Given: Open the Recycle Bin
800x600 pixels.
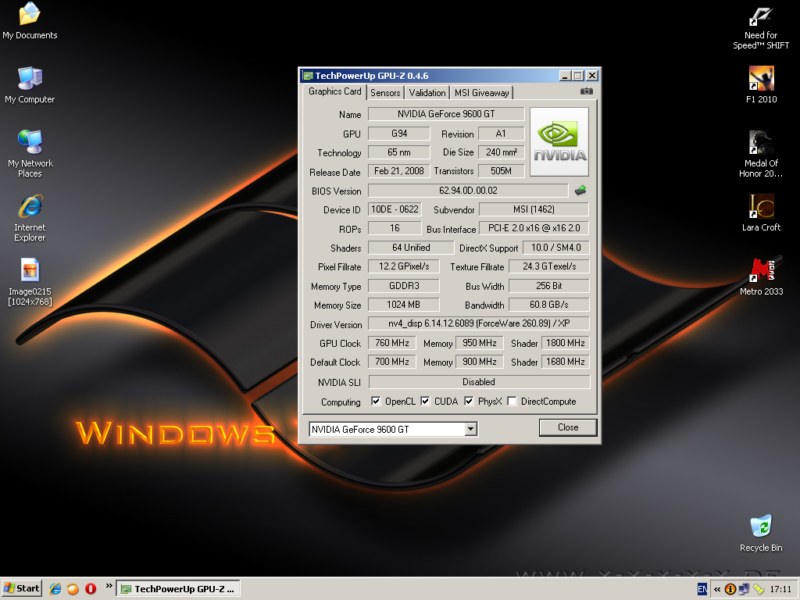Looking at the screenshot, I should pos(761,526).
